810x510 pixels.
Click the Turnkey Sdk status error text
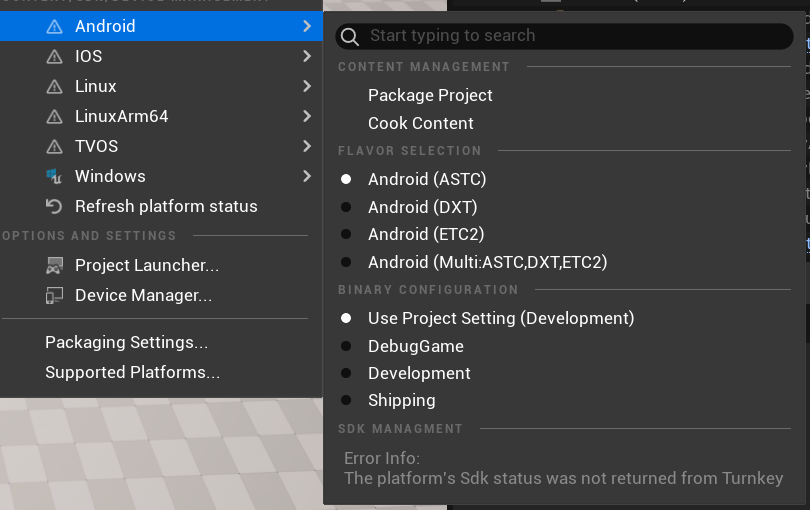point(564,478)
